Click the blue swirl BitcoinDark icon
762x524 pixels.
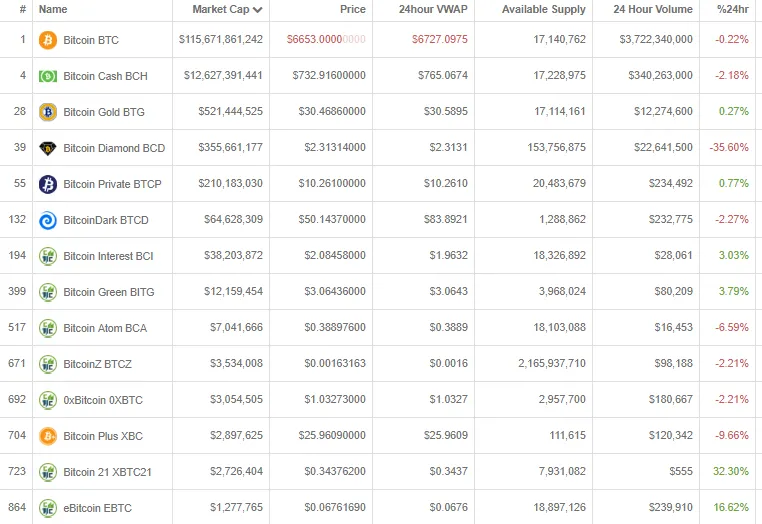(48, 220)
